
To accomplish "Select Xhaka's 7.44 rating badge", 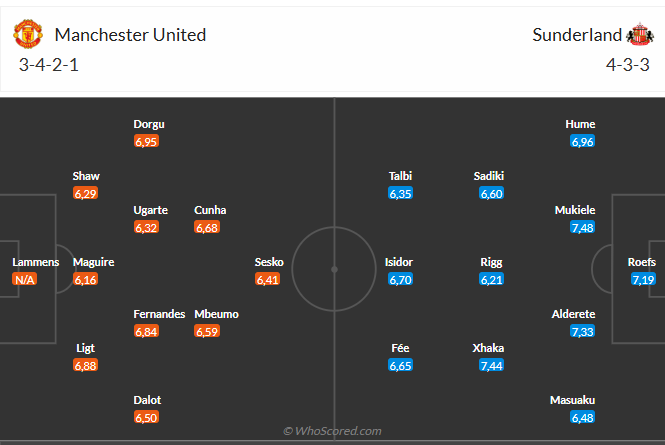I will [x=491, y=366].
